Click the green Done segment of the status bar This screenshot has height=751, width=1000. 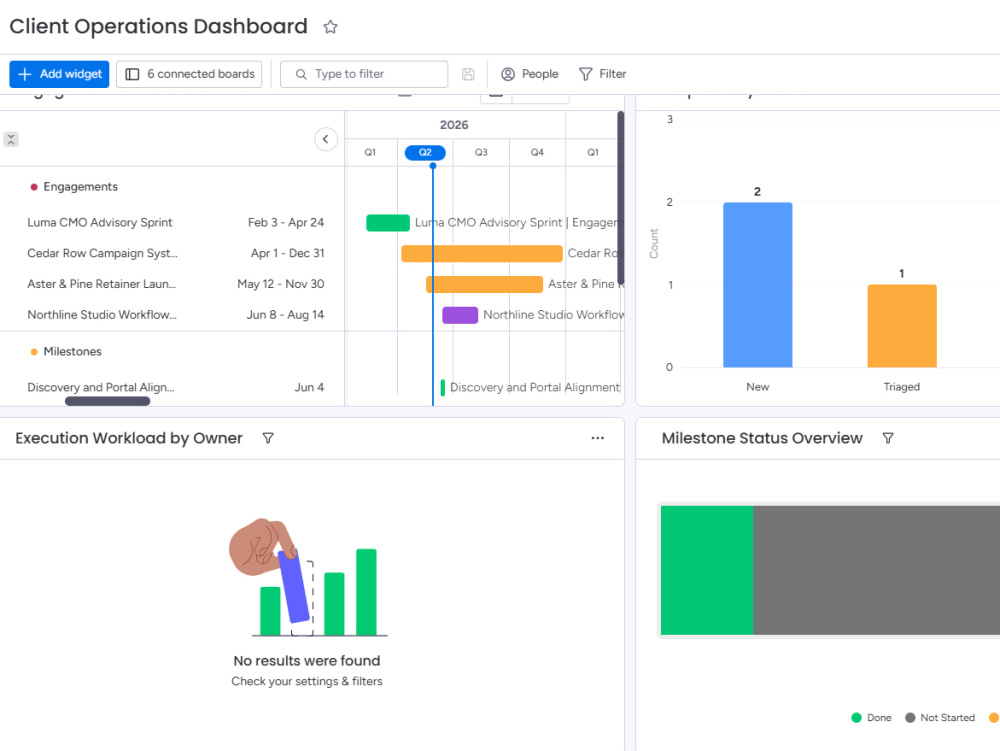point(707,570)
